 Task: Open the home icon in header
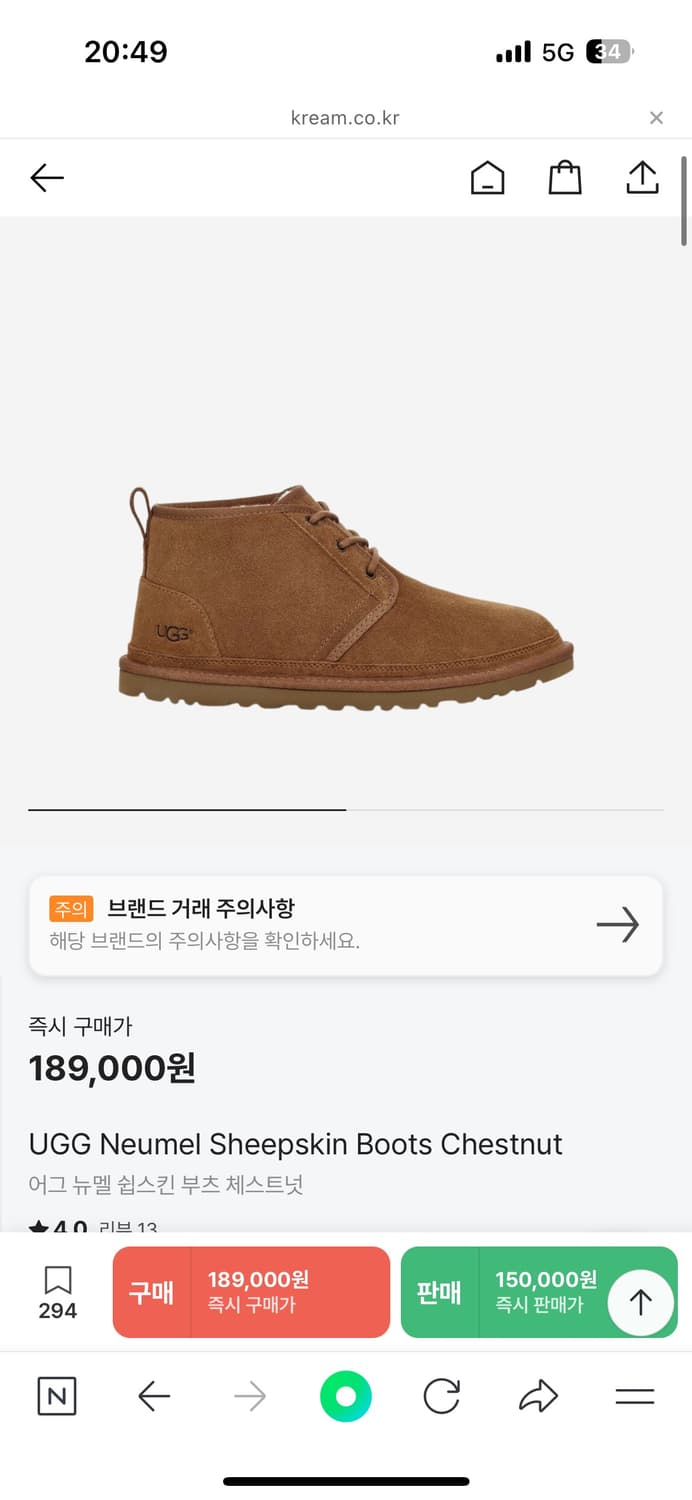pyautogui.click(x=487, y=178)
